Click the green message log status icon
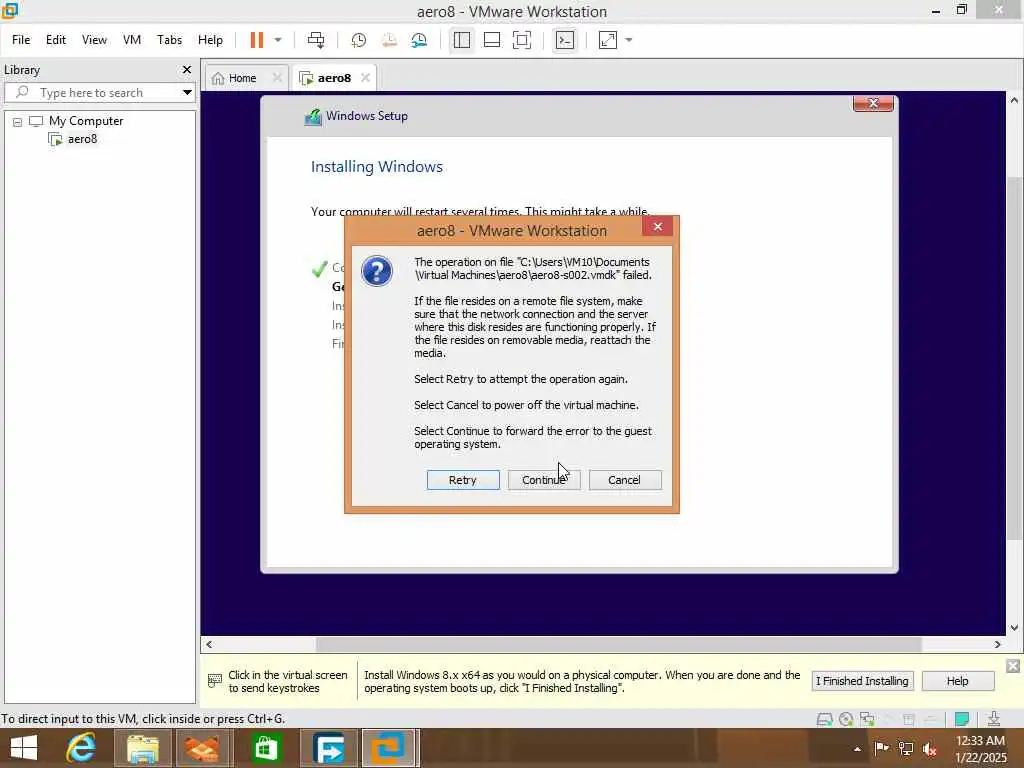 (962, 719)
